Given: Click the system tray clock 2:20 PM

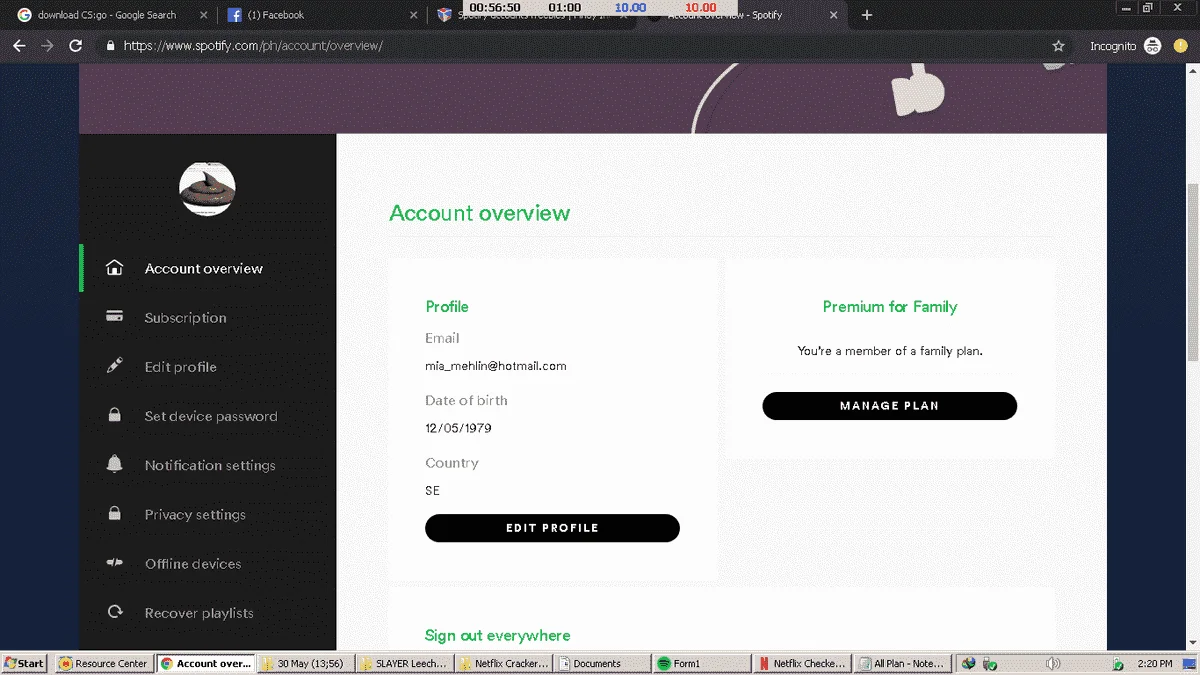Looking at the screenshot, I should click(1156, 663).
